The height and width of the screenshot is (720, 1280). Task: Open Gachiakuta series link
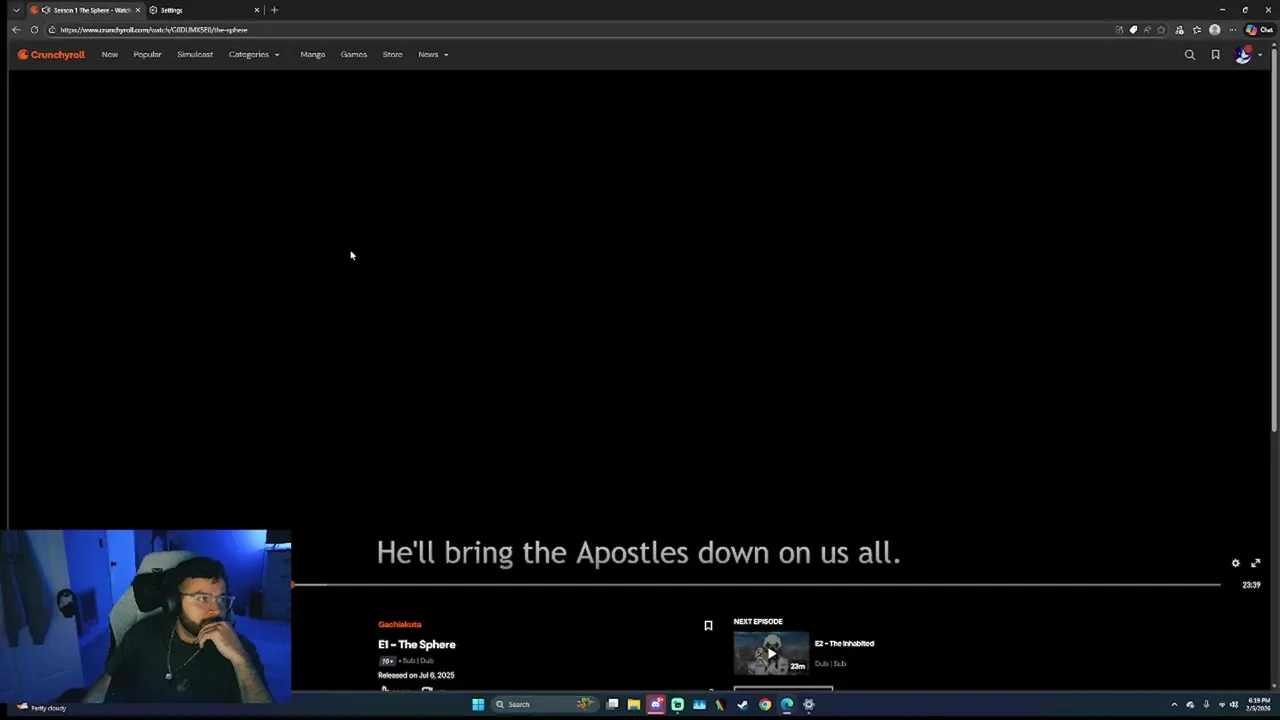click(x=400, y=625)
